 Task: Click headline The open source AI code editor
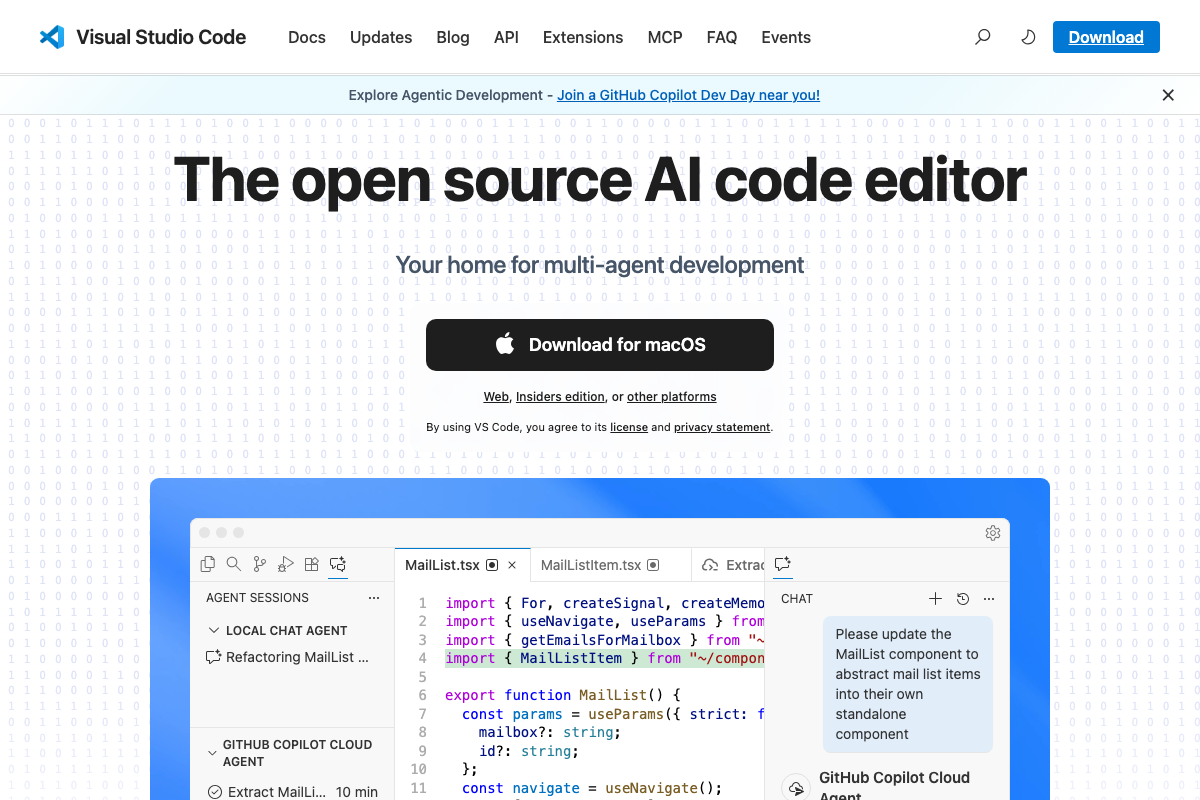coord(600,180)
